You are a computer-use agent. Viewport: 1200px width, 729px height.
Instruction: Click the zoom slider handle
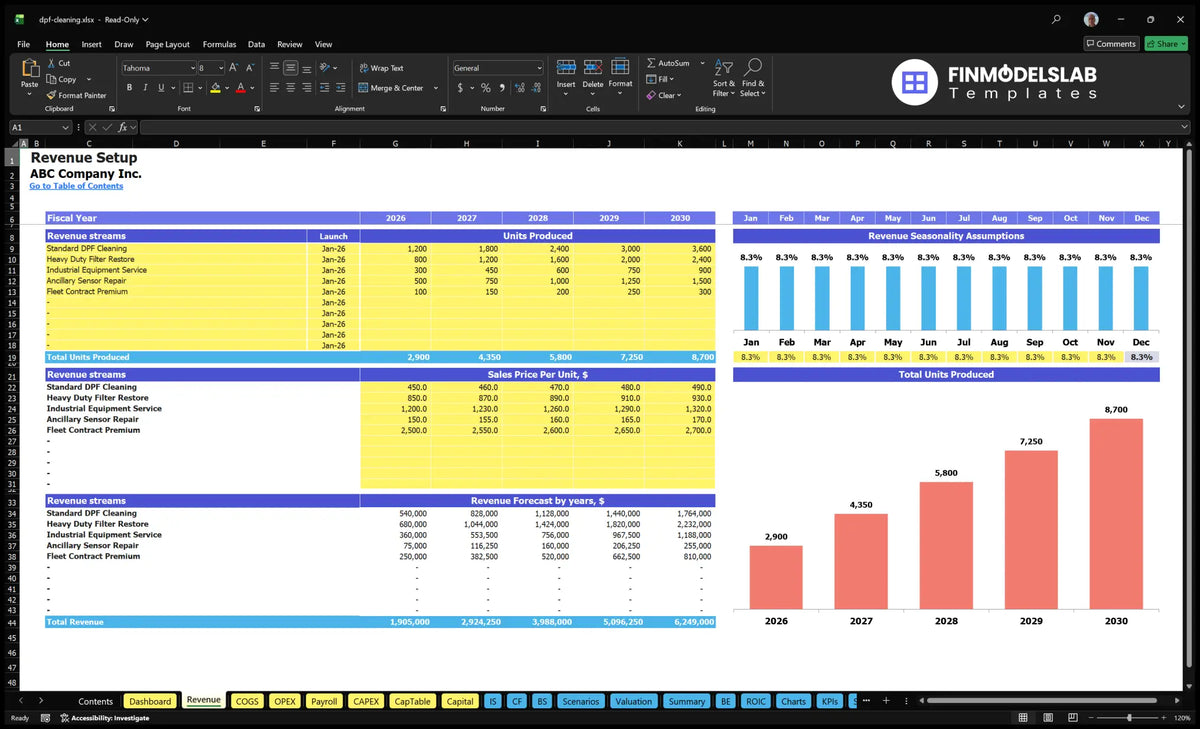coord(1129,718)
